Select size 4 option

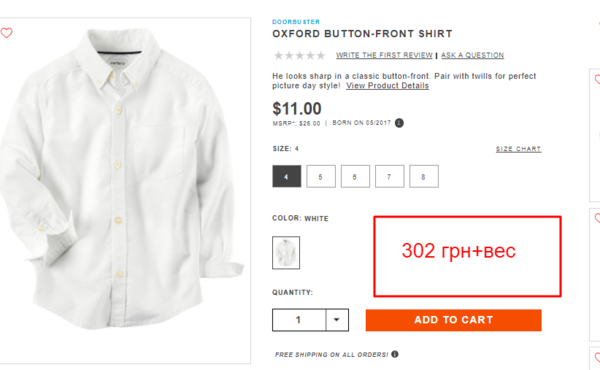pos(287,176)
